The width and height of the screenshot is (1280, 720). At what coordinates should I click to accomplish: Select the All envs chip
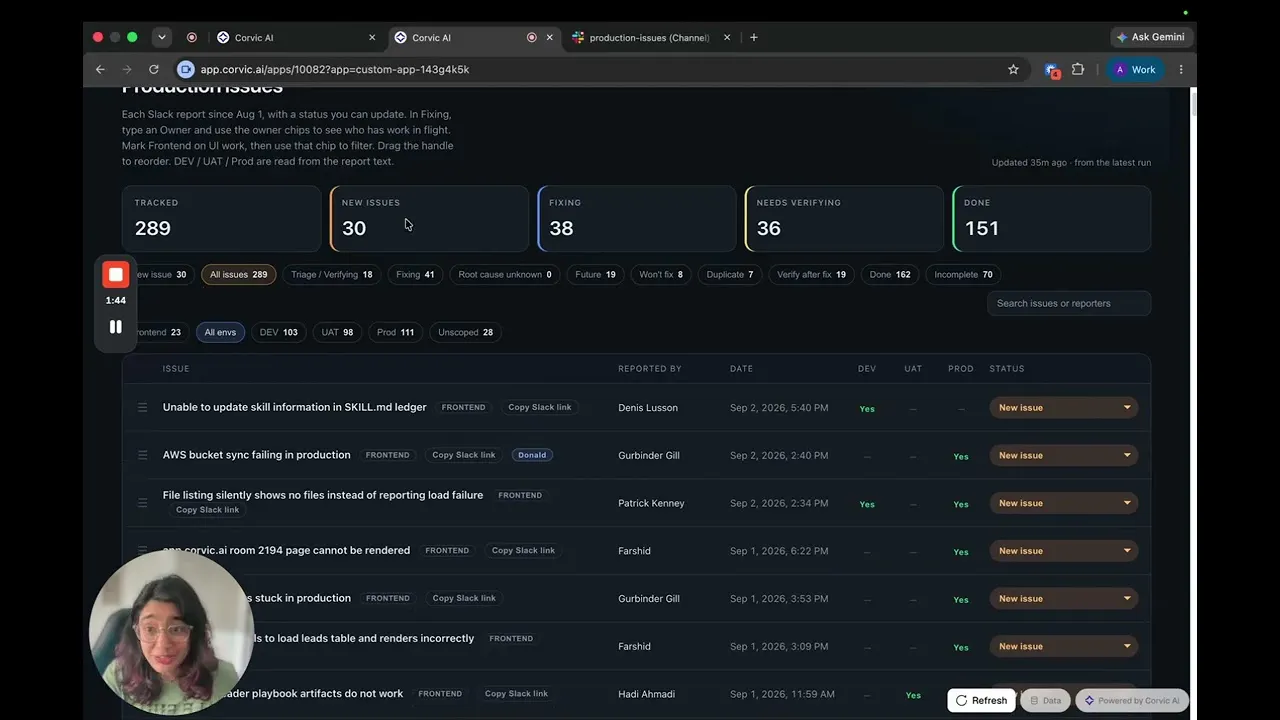coord(221,332)
